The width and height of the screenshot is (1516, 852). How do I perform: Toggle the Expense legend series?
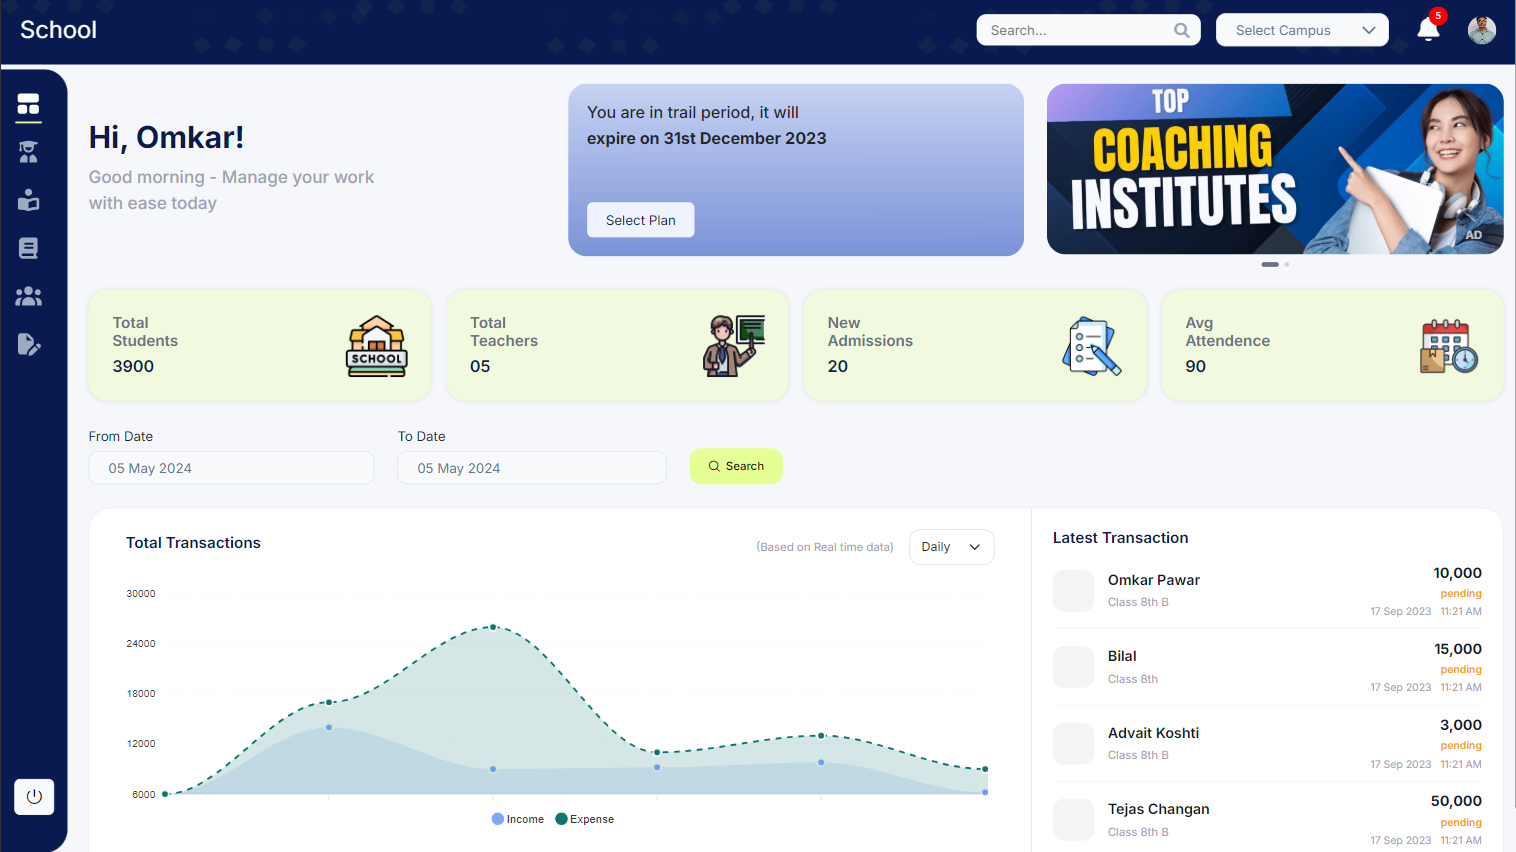pos(585,819)
